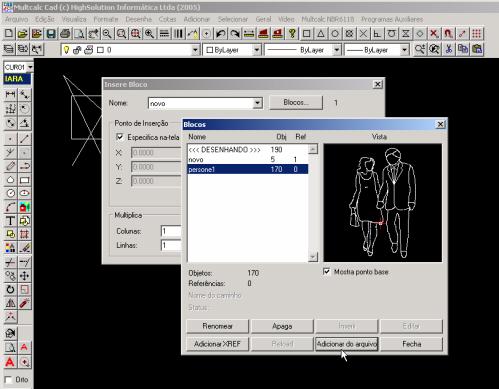Open the second ByLayer lineweight dropdown
This screenshot has width=499, height=389.
pos(404,50)
